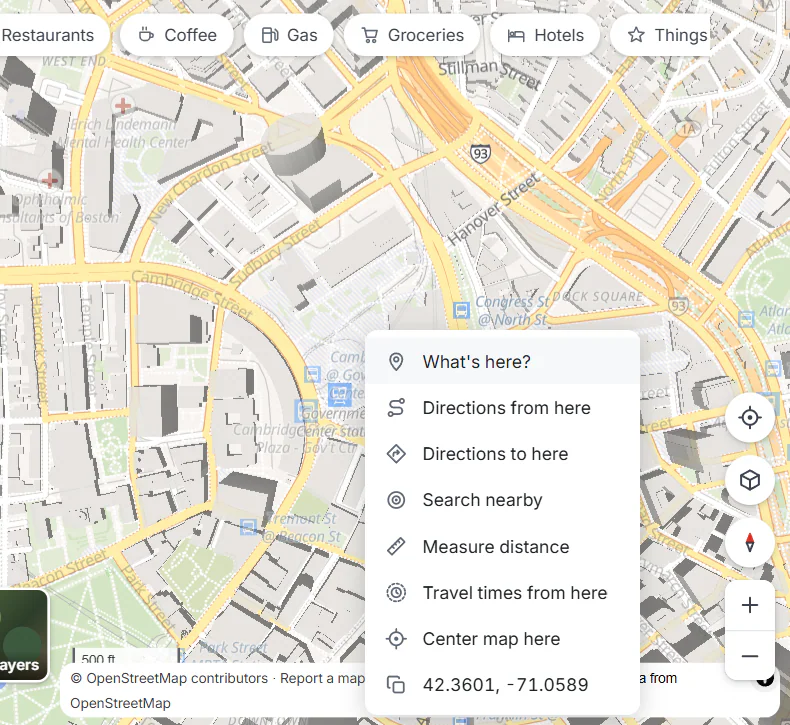Choose "Center map here" menu entry
Viewport: 790px width, 725px height.
coord(502,639)
